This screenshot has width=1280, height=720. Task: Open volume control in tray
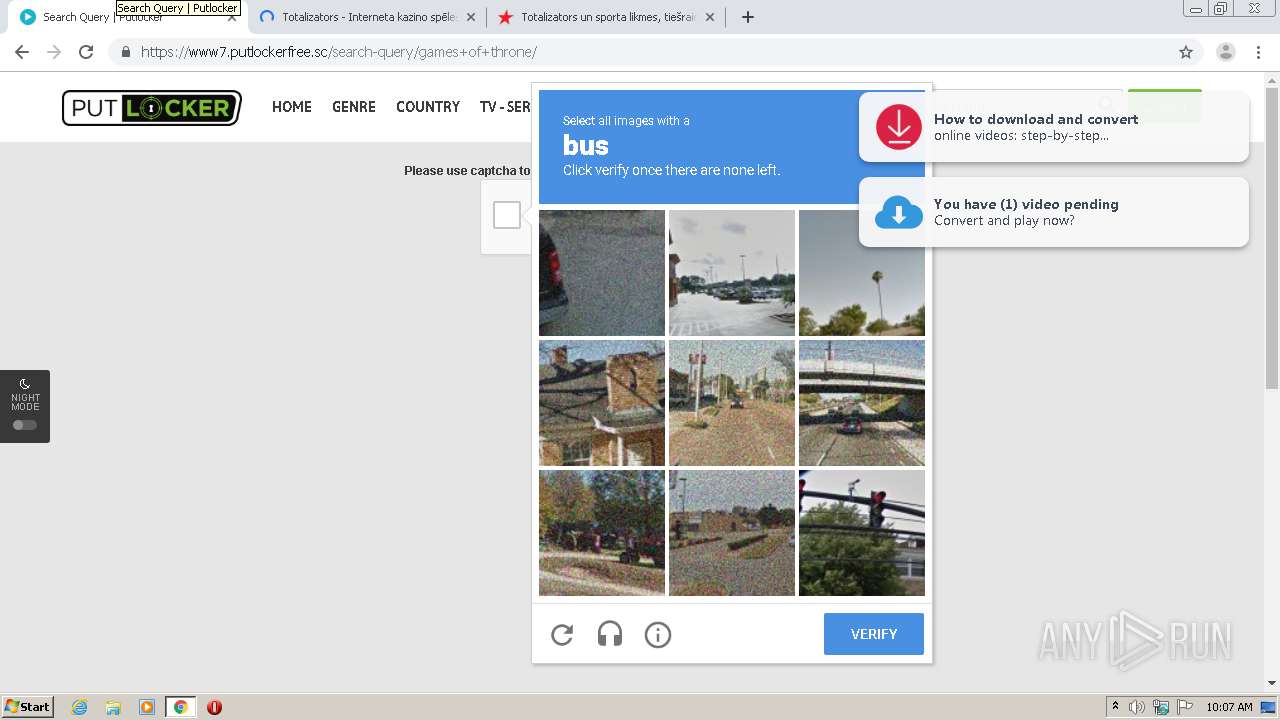(x=1137, y=707)
